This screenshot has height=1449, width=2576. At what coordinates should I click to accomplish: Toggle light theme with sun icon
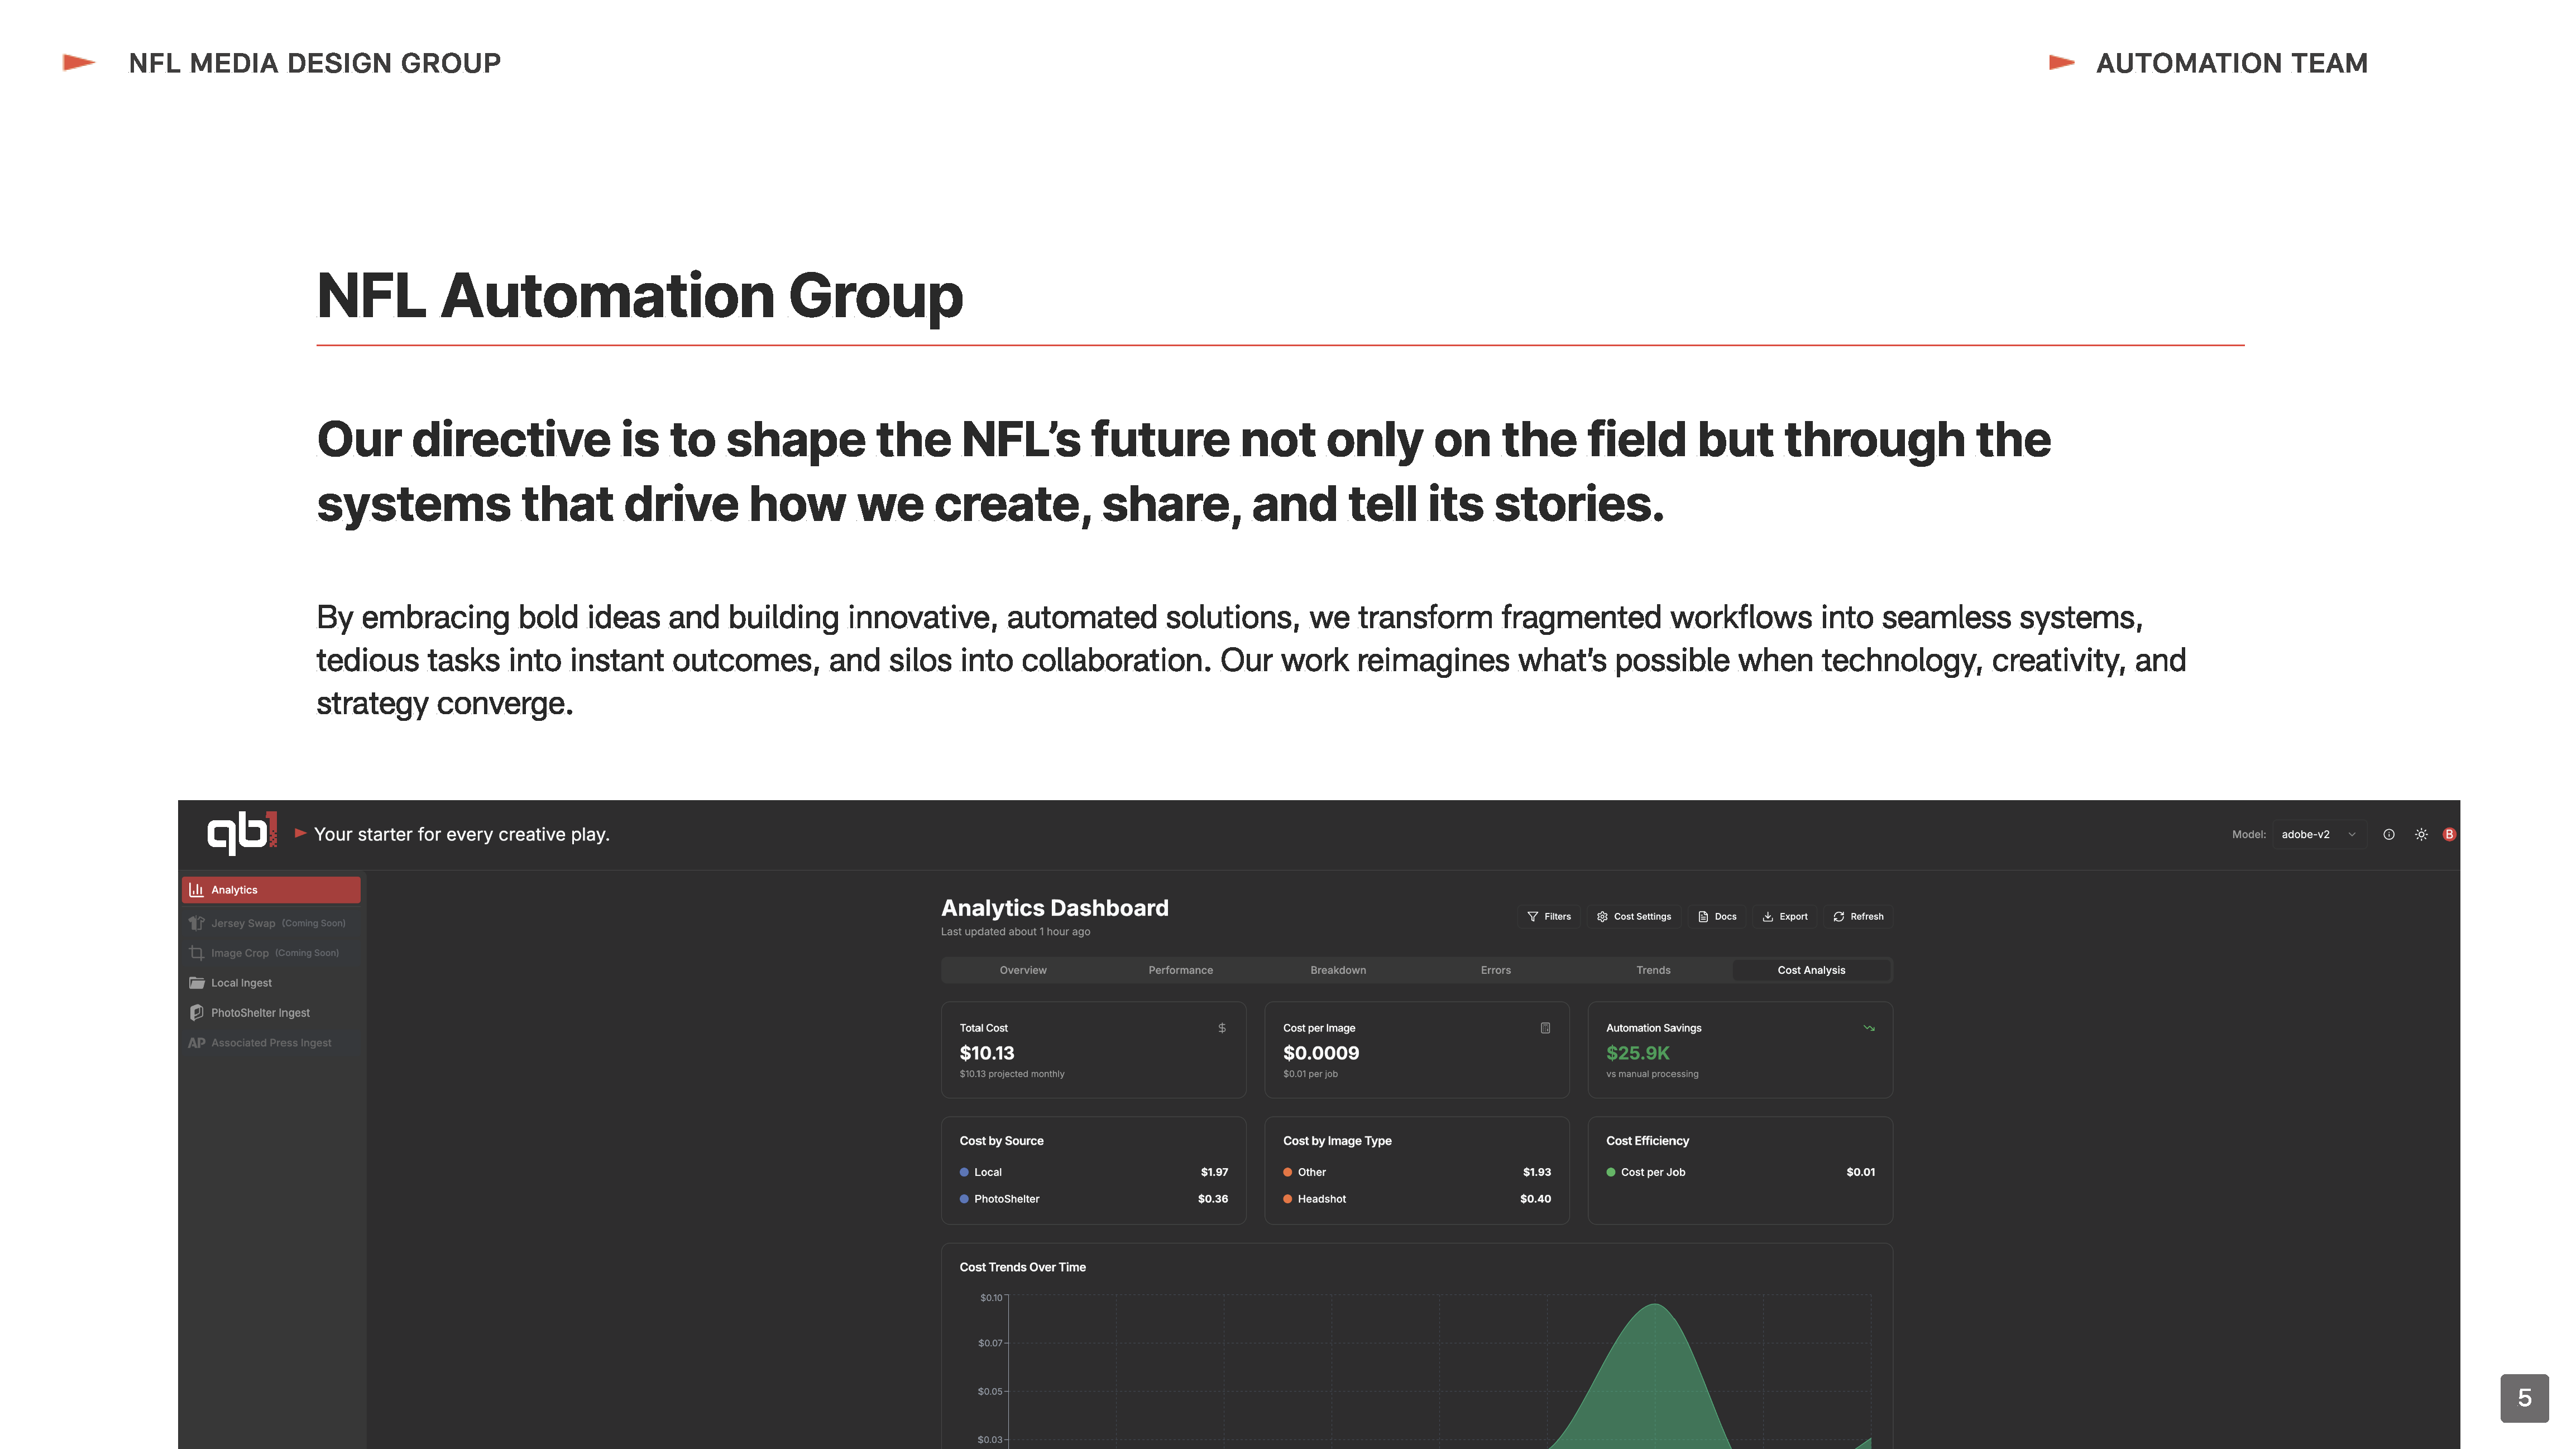[2421, 834]
